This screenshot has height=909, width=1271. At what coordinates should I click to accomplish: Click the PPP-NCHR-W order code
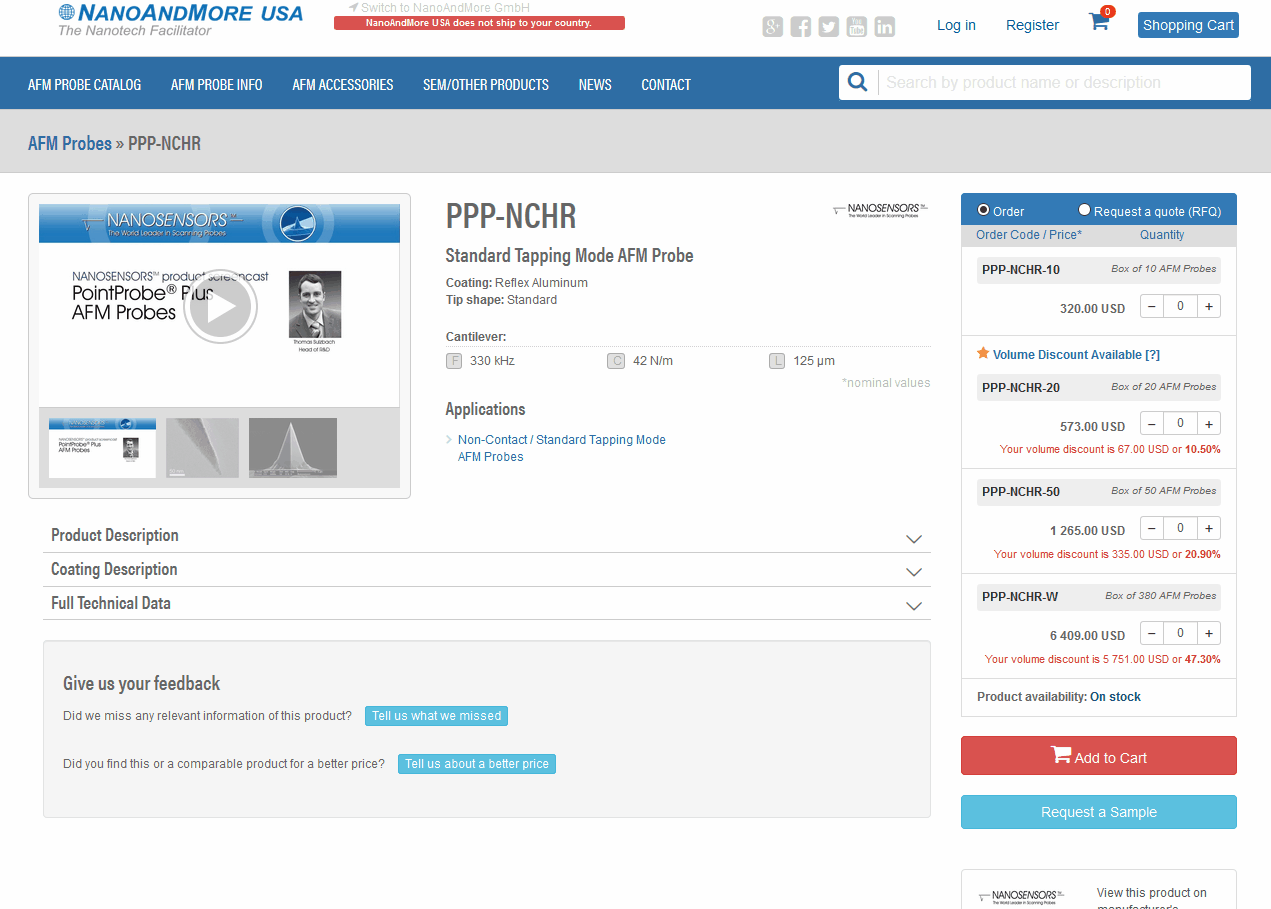click(x=1020, y=597)
